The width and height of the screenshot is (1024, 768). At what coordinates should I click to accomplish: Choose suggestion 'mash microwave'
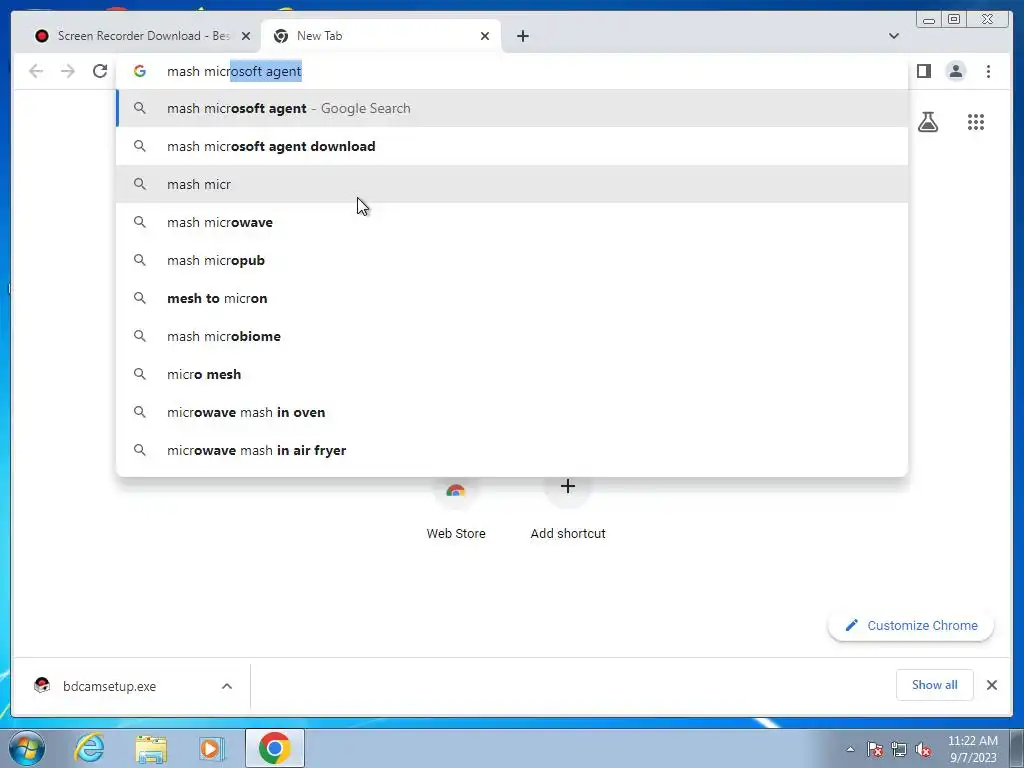pos(512,222)
